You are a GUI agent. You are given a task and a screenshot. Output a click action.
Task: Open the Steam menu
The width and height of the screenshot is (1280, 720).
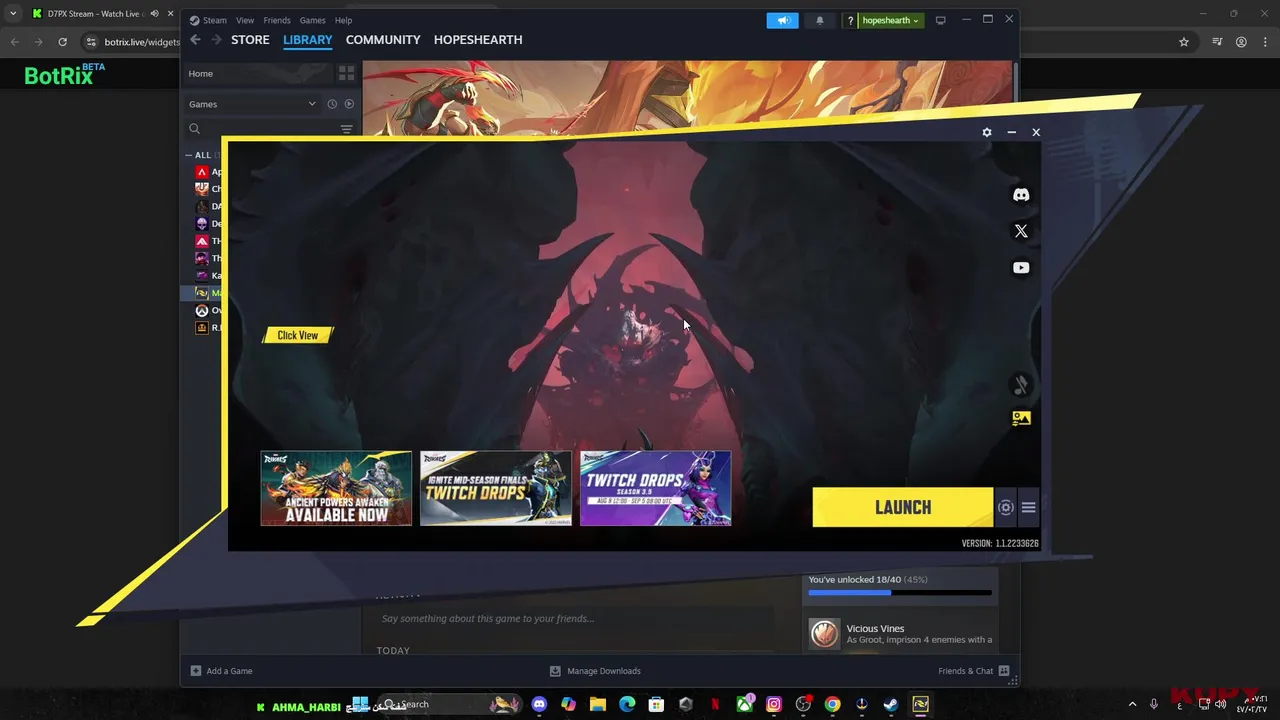[214, 20]
